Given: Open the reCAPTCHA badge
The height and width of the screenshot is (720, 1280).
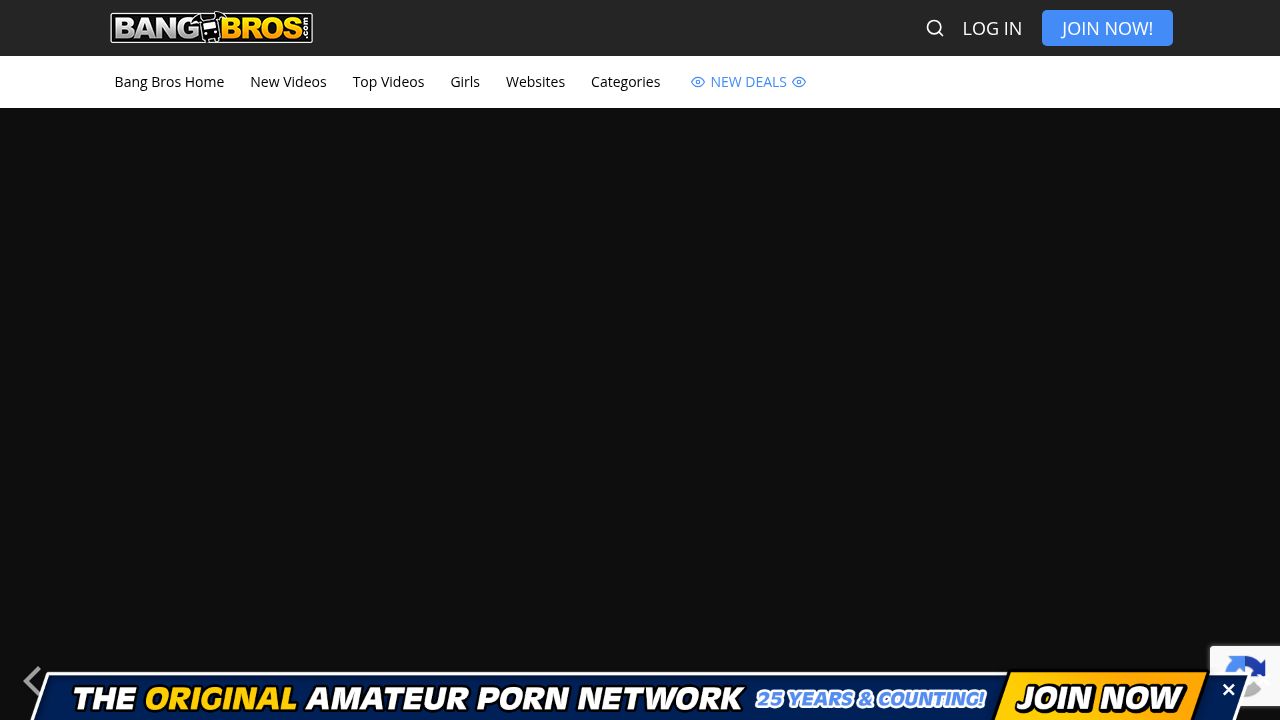Looking at the screenshot, I should [1245, 676].
